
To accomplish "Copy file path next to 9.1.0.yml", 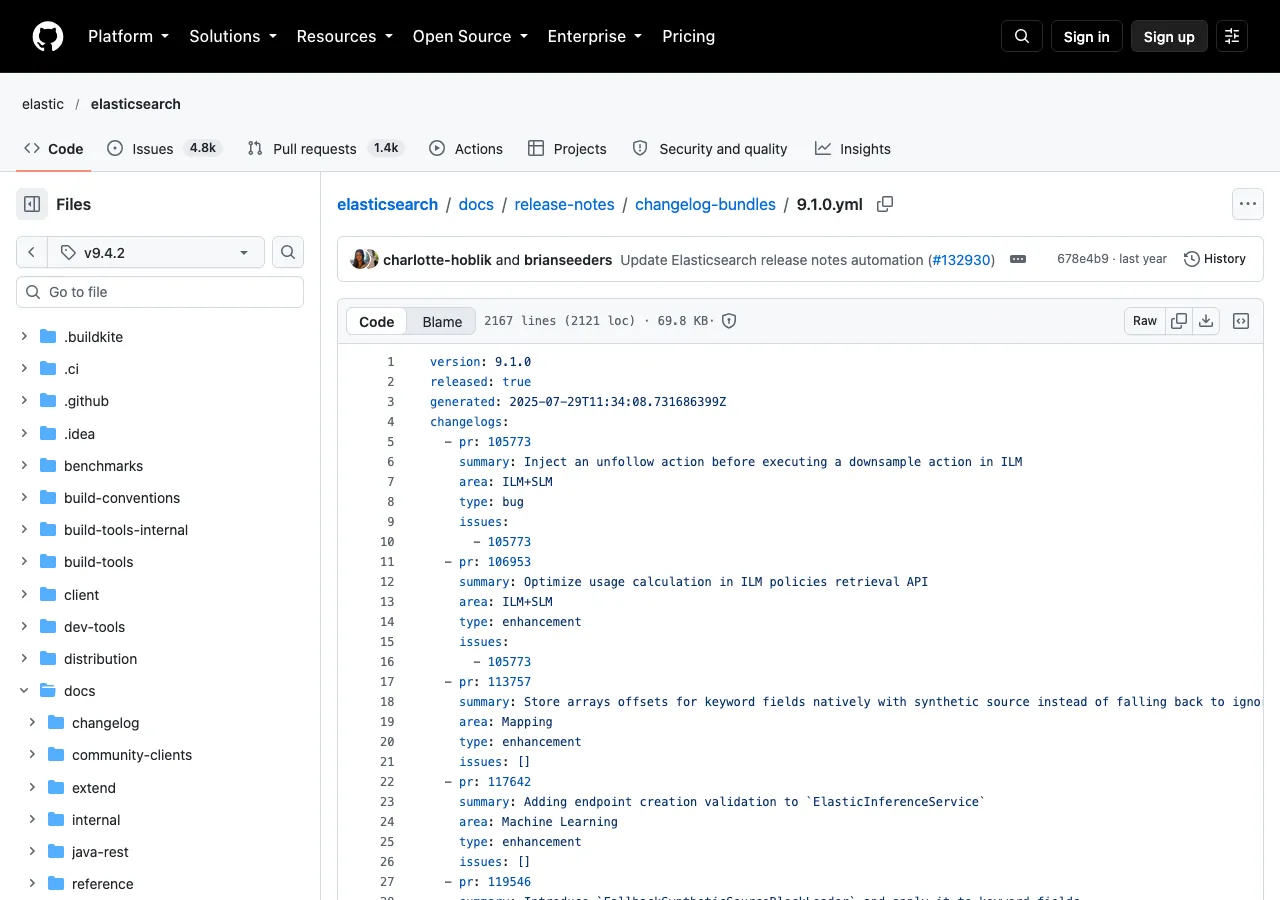I will click(885, 204).
